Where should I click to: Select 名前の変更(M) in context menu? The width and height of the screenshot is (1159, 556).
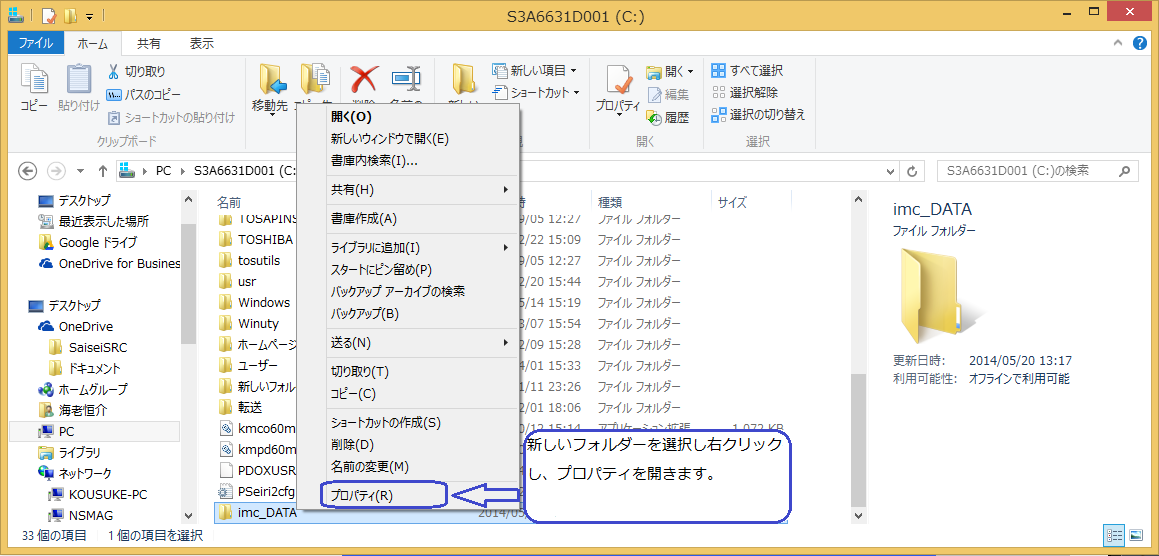369,467
